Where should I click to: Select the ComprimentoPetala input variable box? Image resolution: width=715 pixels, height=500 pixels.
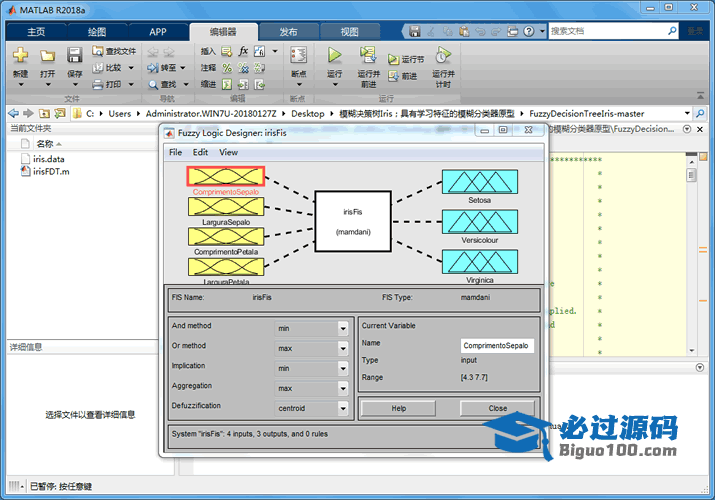[x=226, y=237]
